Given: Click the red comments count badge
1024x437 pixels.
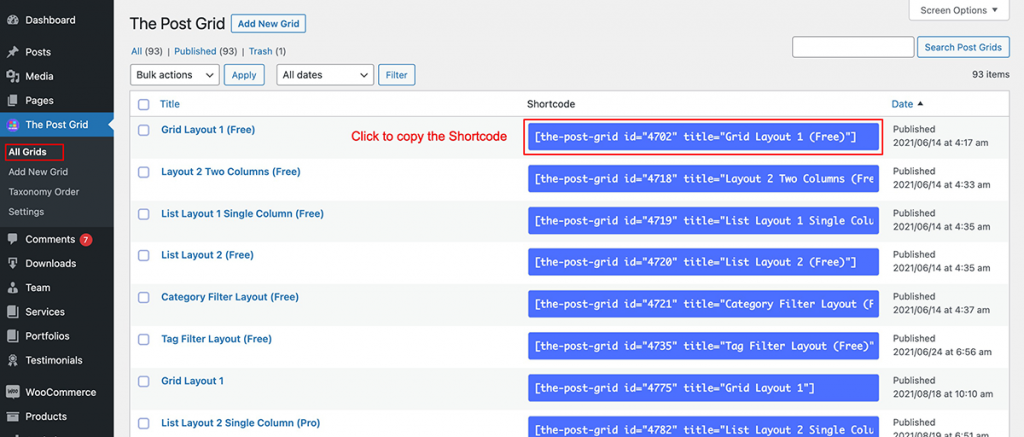Looking at the screenshot, I should pyautogui.click(x=86, y=240).
